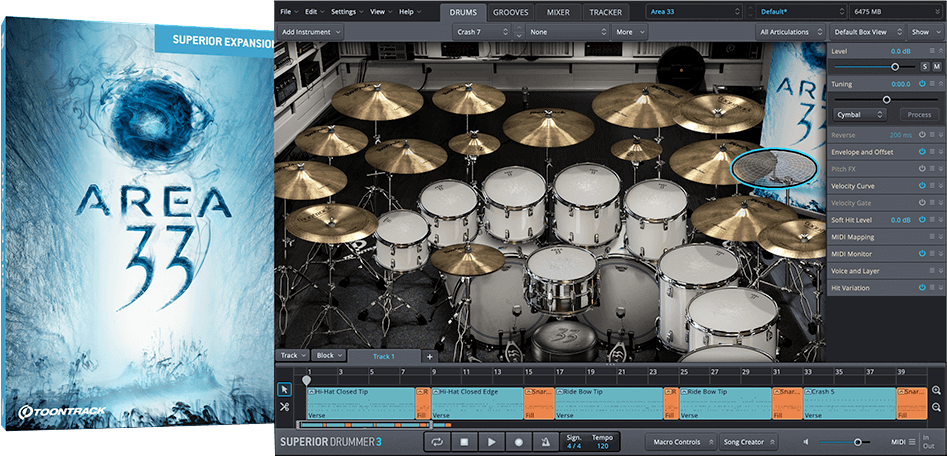Zoom out on the song track

pyautogui.click(x=936, y=408)
